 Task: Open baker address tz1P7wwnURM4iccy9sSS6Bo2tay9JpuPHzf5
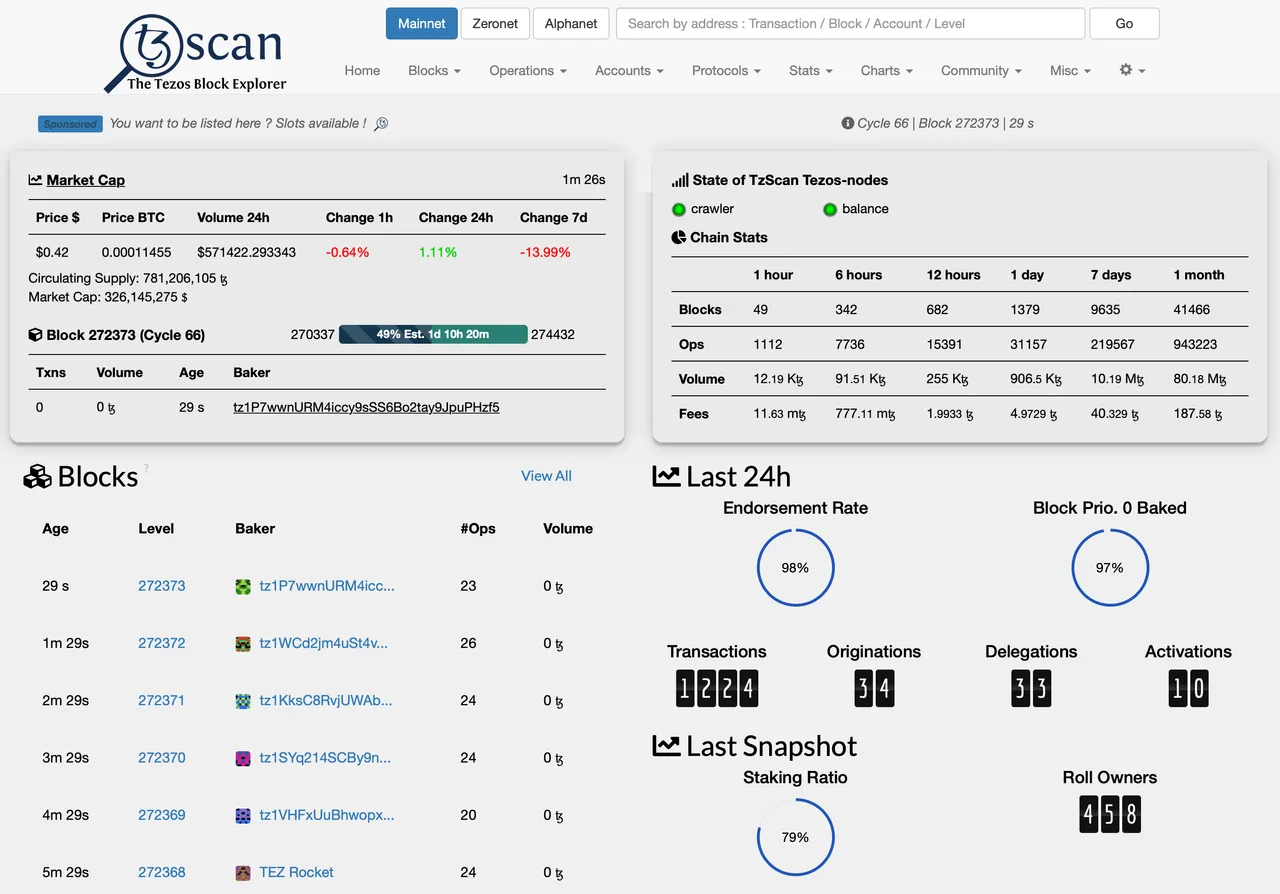[x=366, y=407]
